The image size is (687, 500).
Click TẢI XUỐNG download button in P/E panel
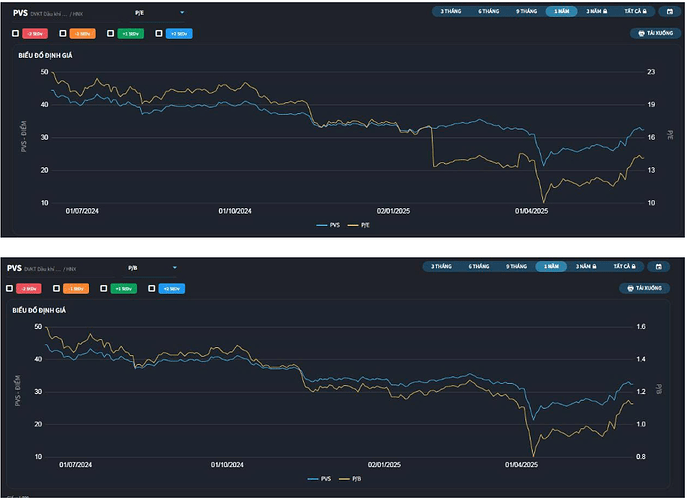656,33
